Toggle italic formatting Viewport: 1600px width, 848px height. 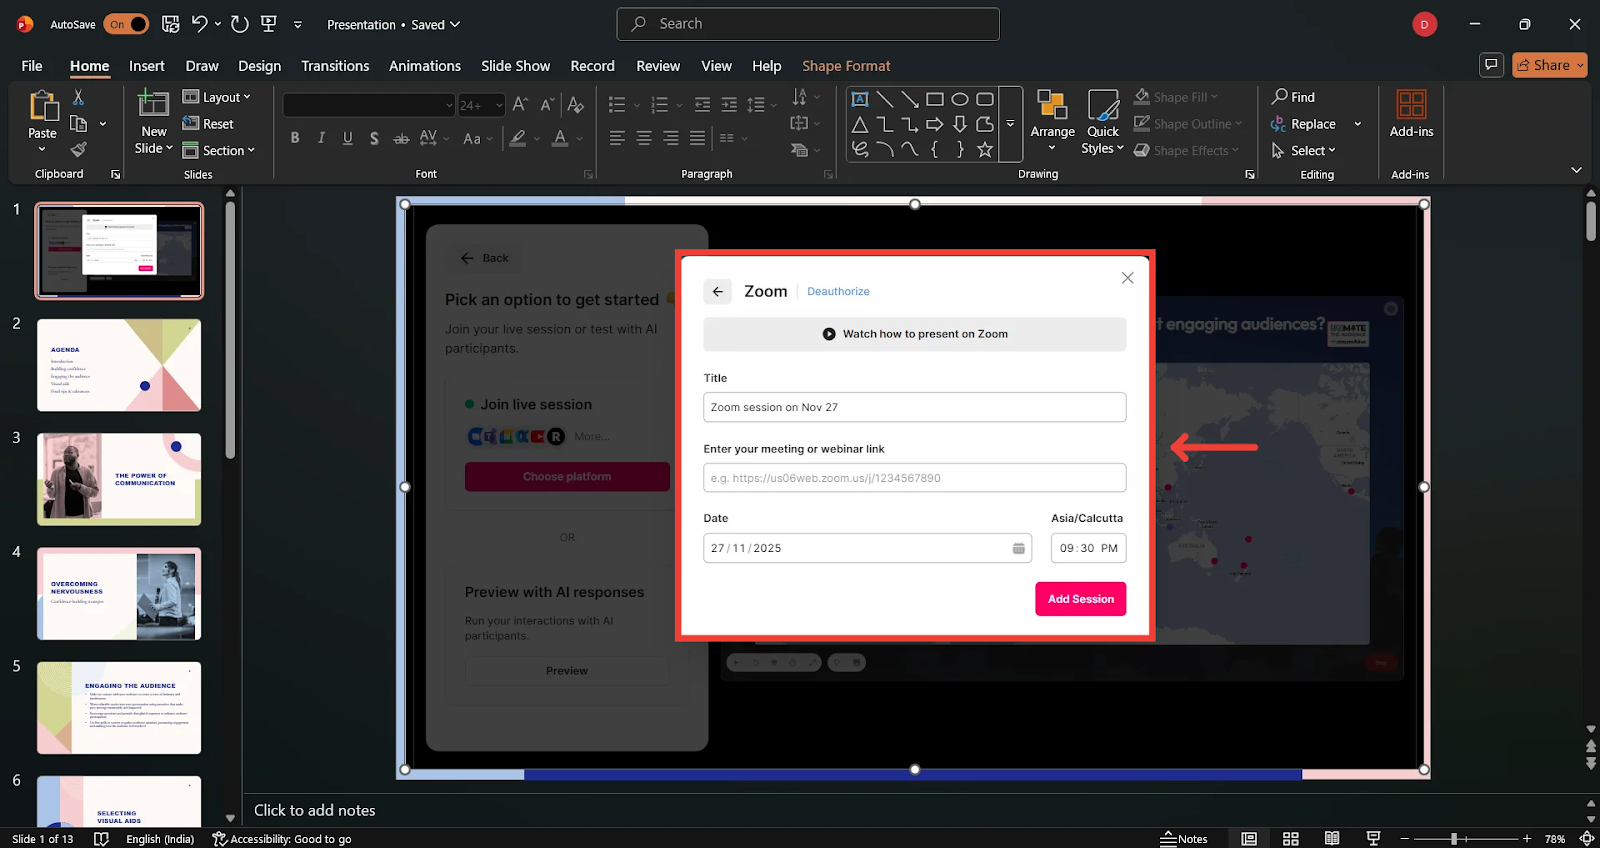pos(321,138)
